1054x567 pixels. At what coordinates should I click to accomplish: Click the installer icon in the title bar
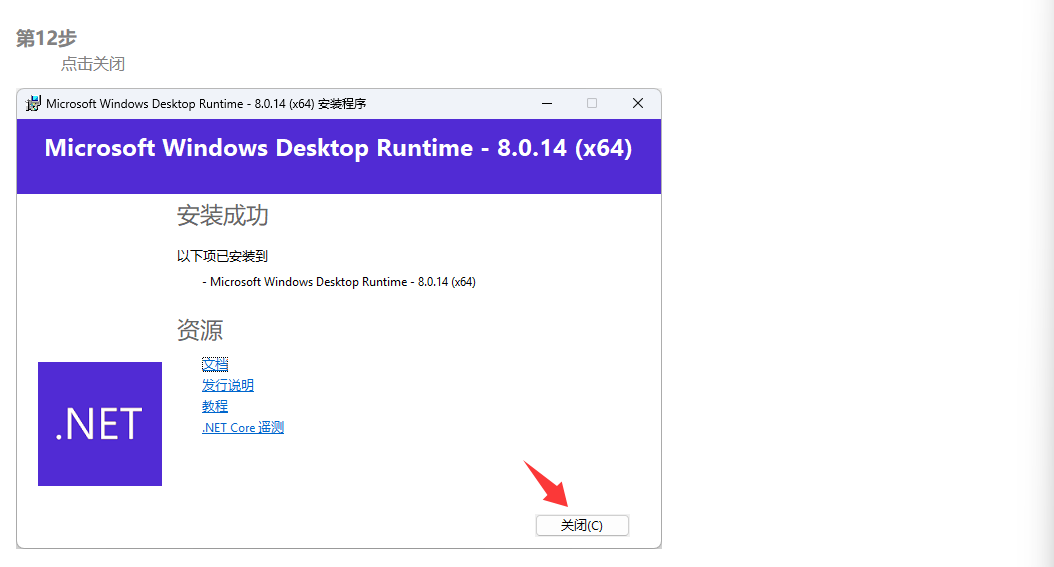click(33, 103)
